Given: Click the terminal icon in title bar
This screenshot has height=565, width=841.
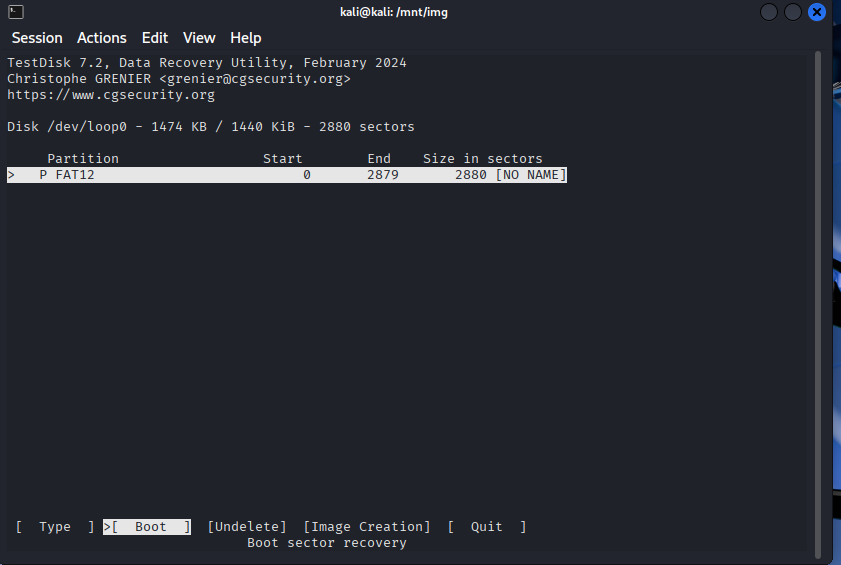Looking at the screenshot, I should point(16,12).
